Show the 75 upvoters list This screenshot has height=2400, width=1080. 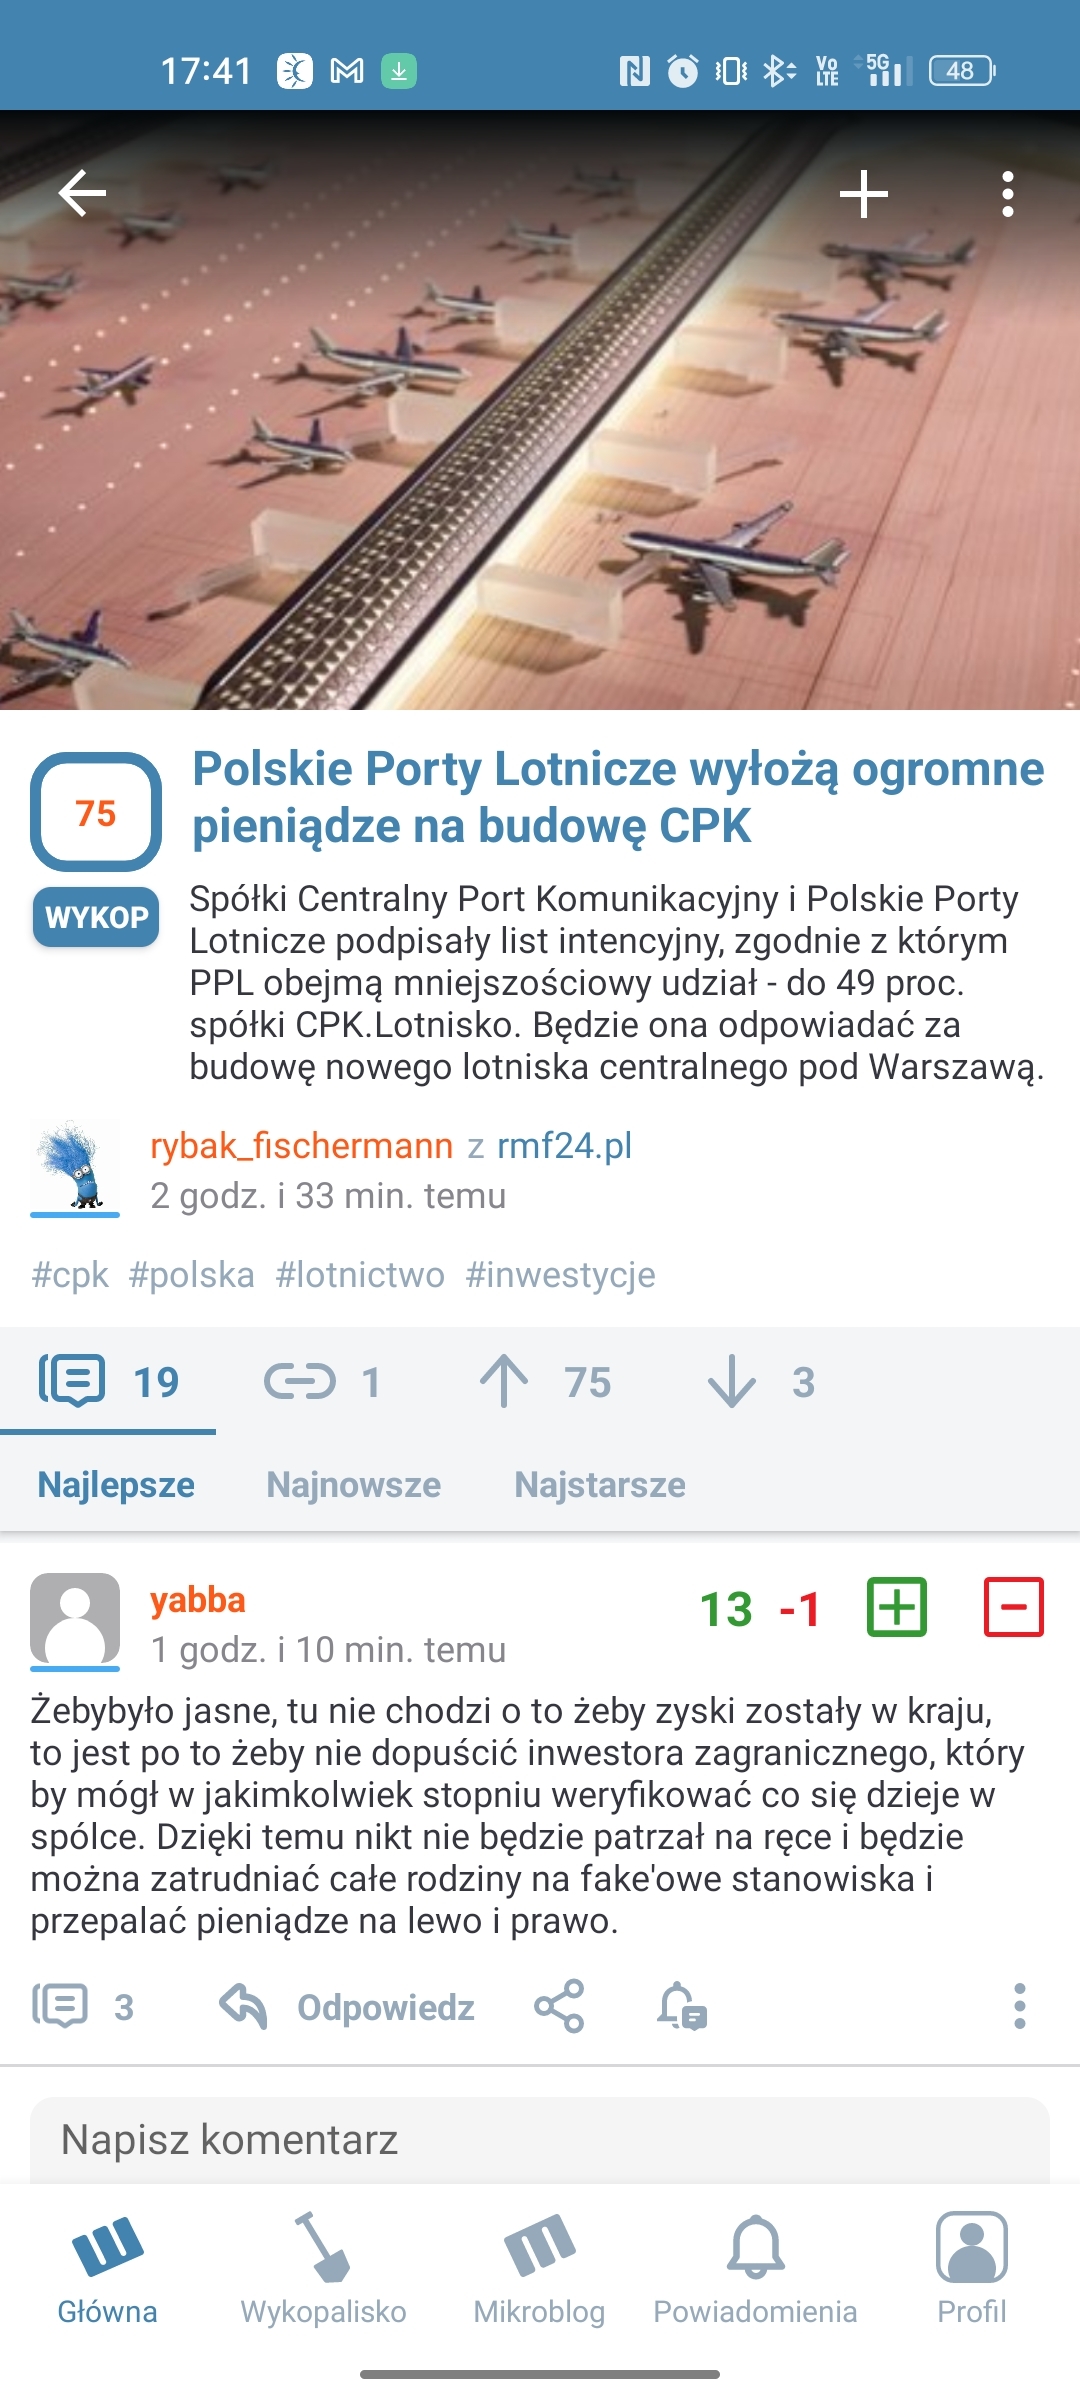pyautogui.click(x=546, y=1382)
